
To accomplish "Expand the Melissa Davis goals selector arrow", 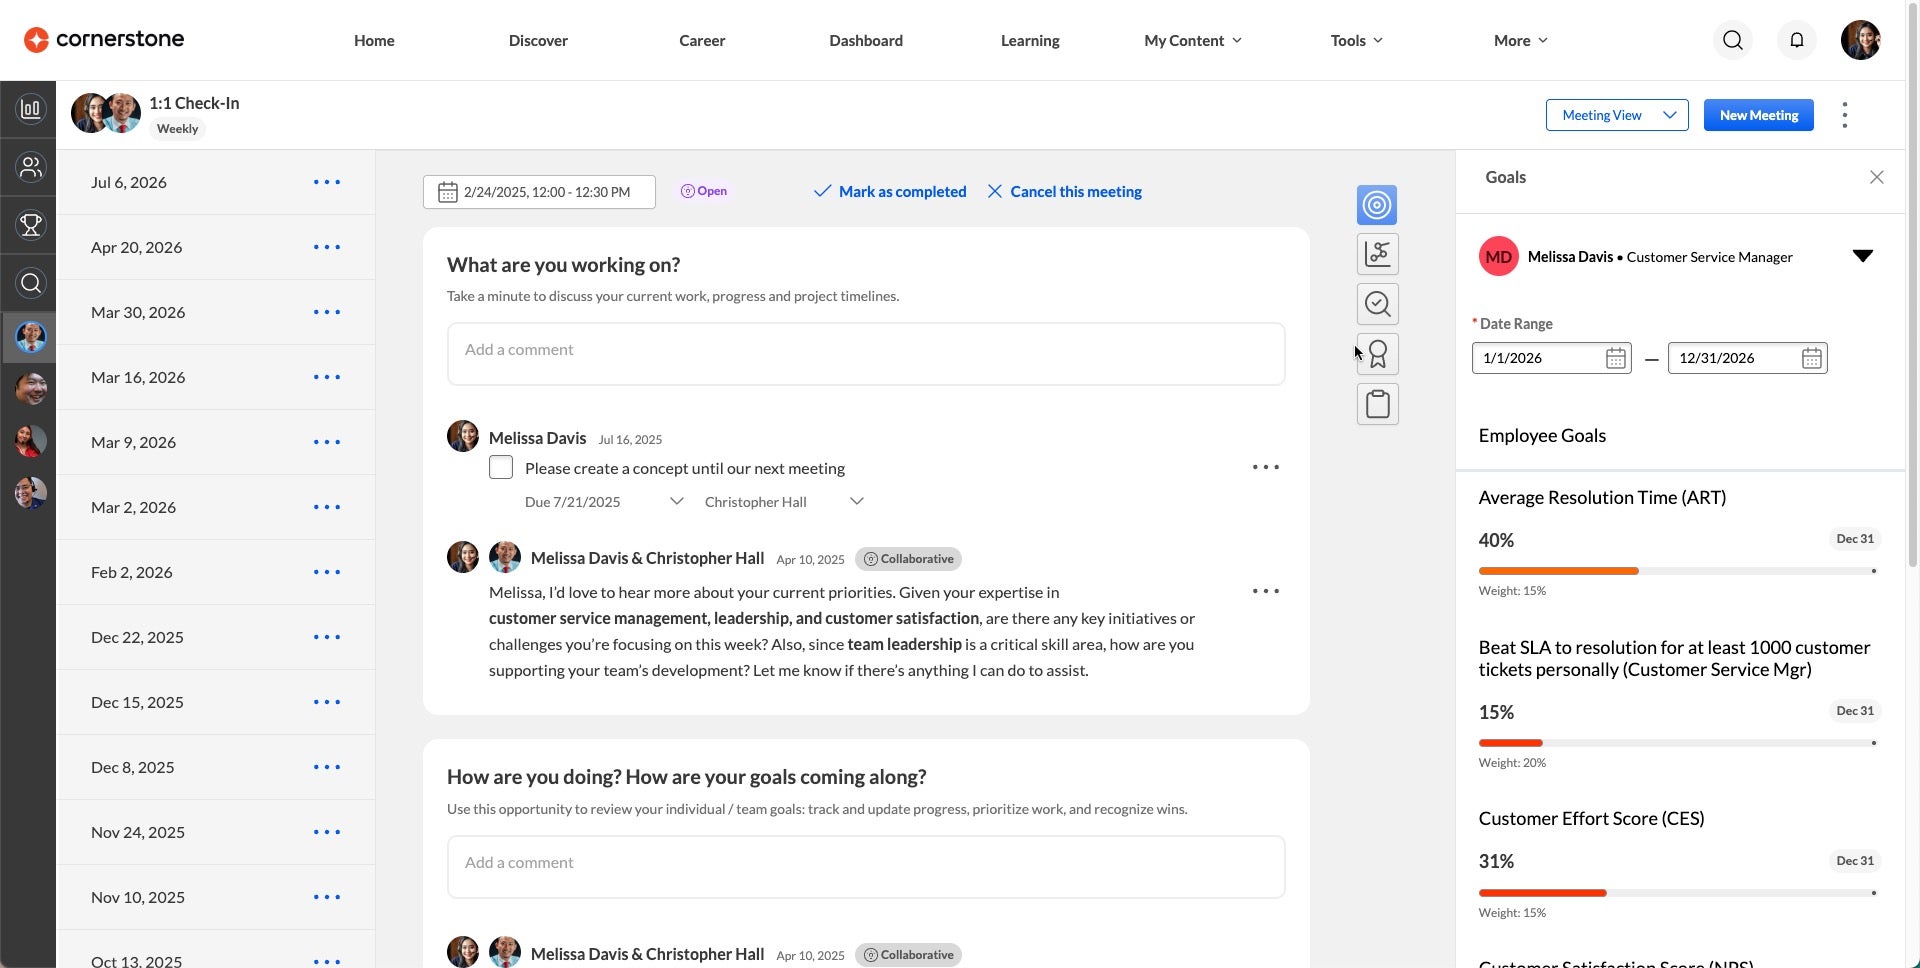I will [1862, 256].
